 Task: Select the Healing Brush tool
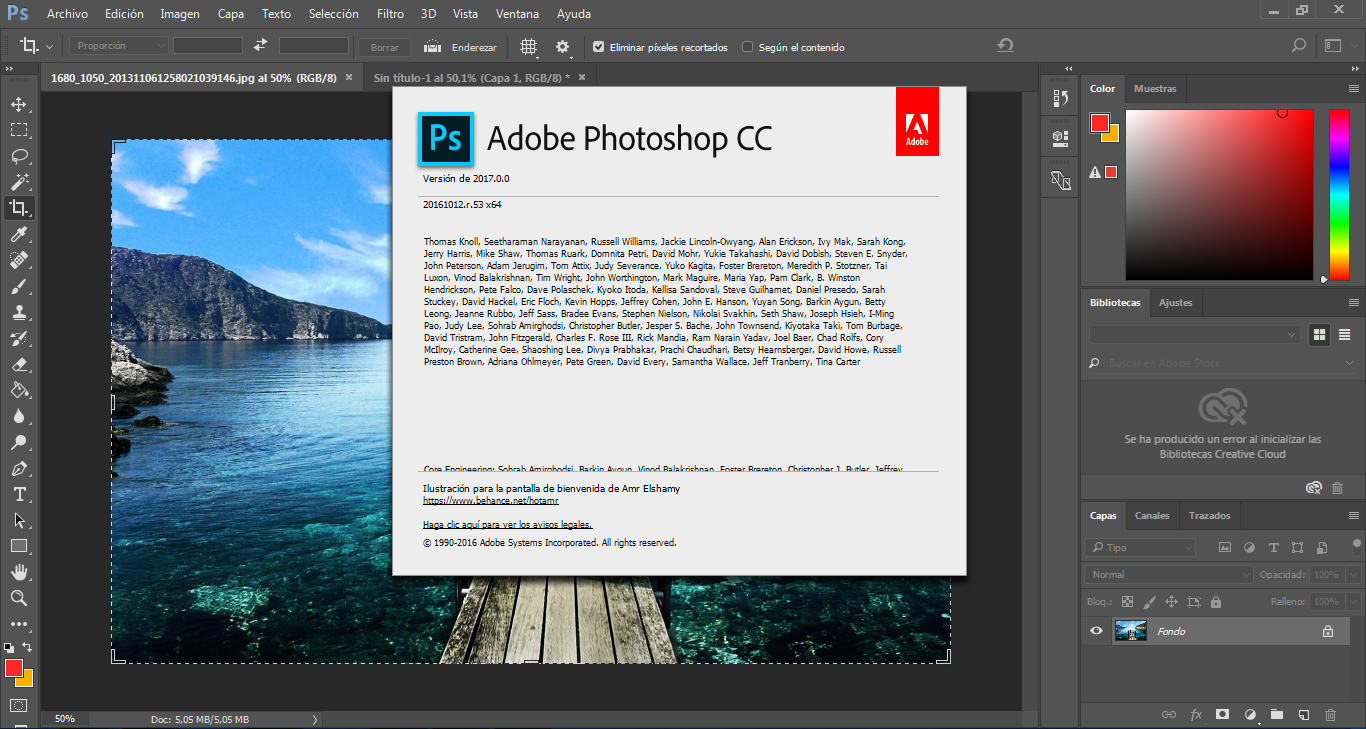click(x=18, y=260)
